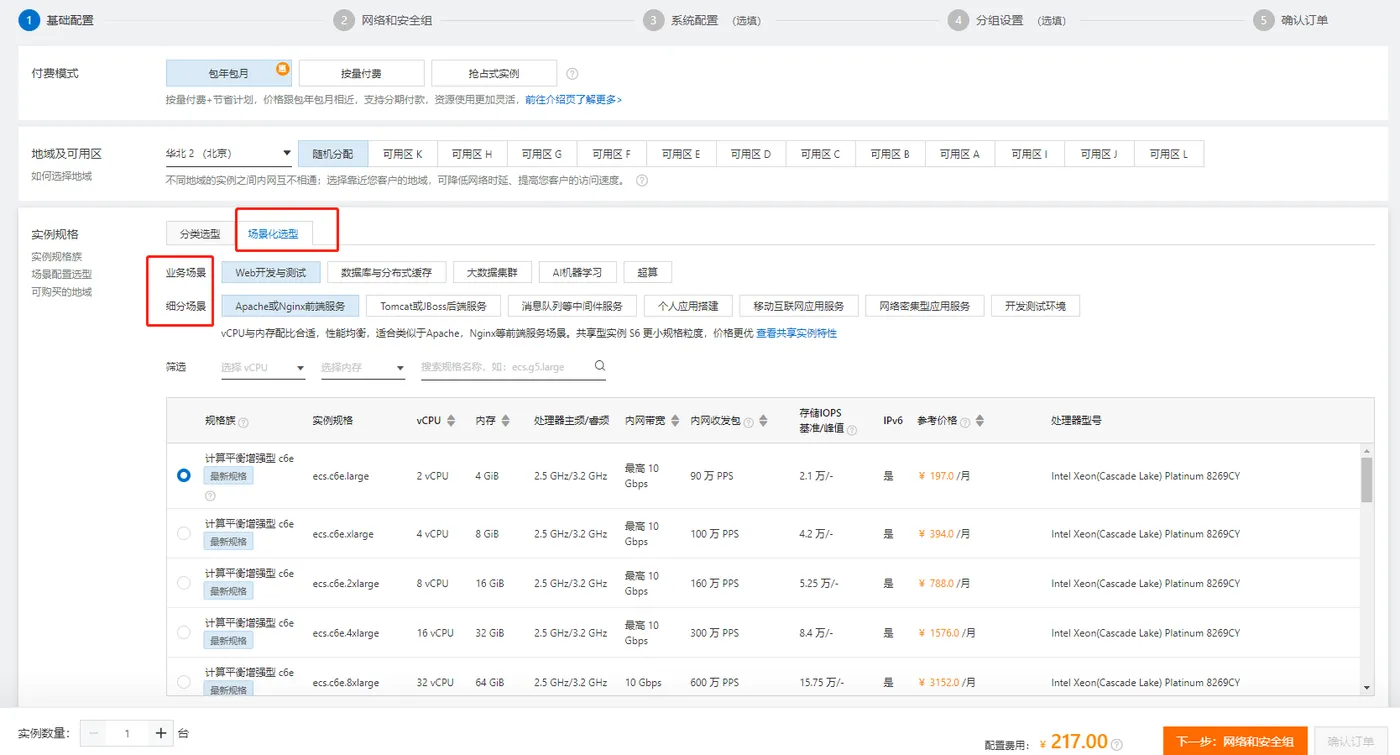The image size is (1400, 755).
Task: Select Tomcat或JBoss后端服务 sub-scenario
Action: click(x=433, y=306)
